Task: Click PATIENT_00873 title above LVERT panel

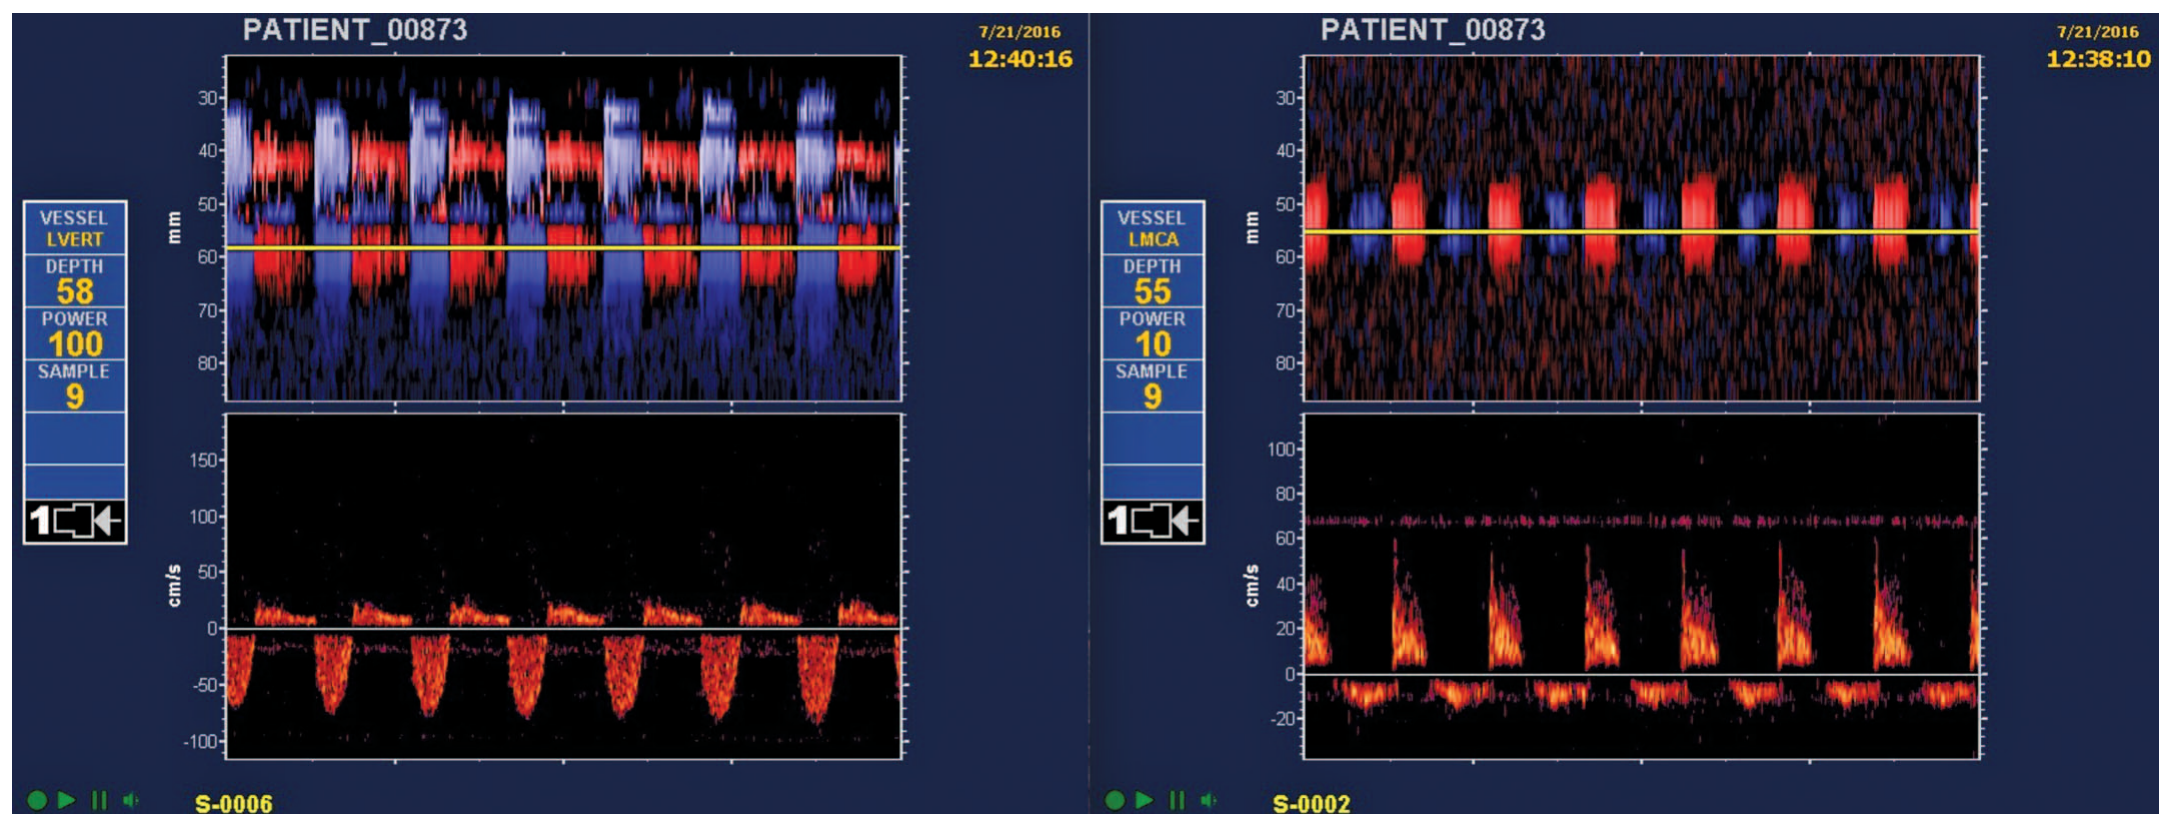Action: (355, 30)
